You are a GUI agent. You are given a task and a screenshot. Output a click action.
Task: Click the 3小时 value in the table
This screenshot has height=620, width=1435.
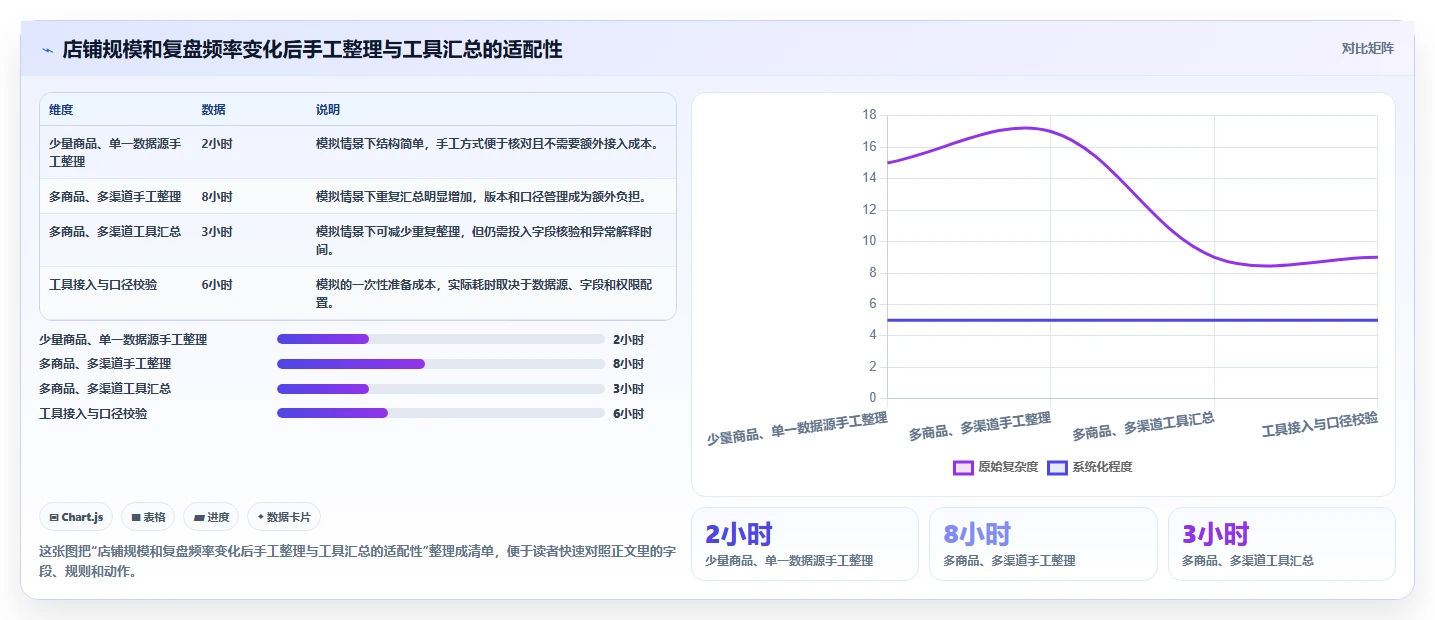point(217,231)
